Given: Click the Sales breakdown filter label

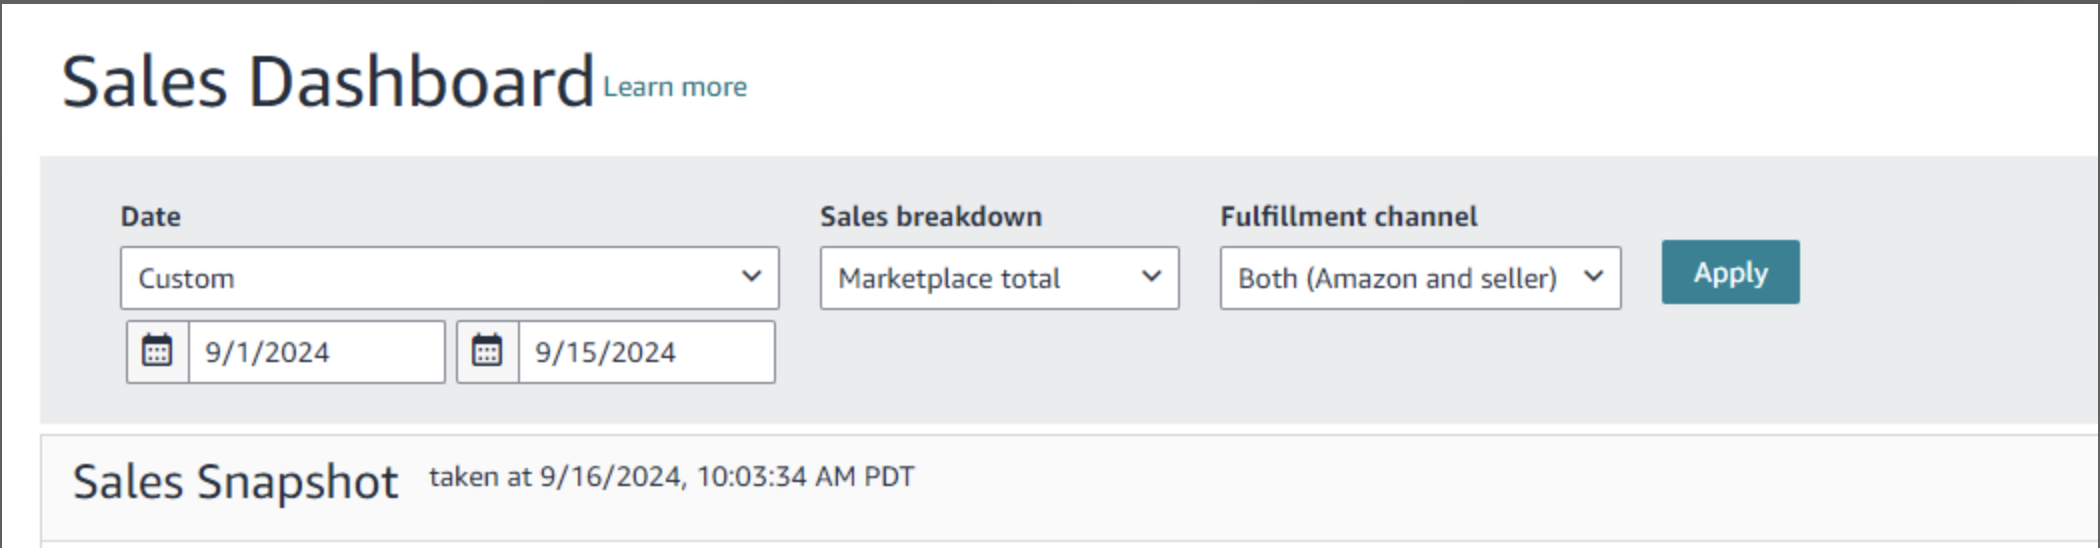Looking at the screenshot, I should (930, 217).
